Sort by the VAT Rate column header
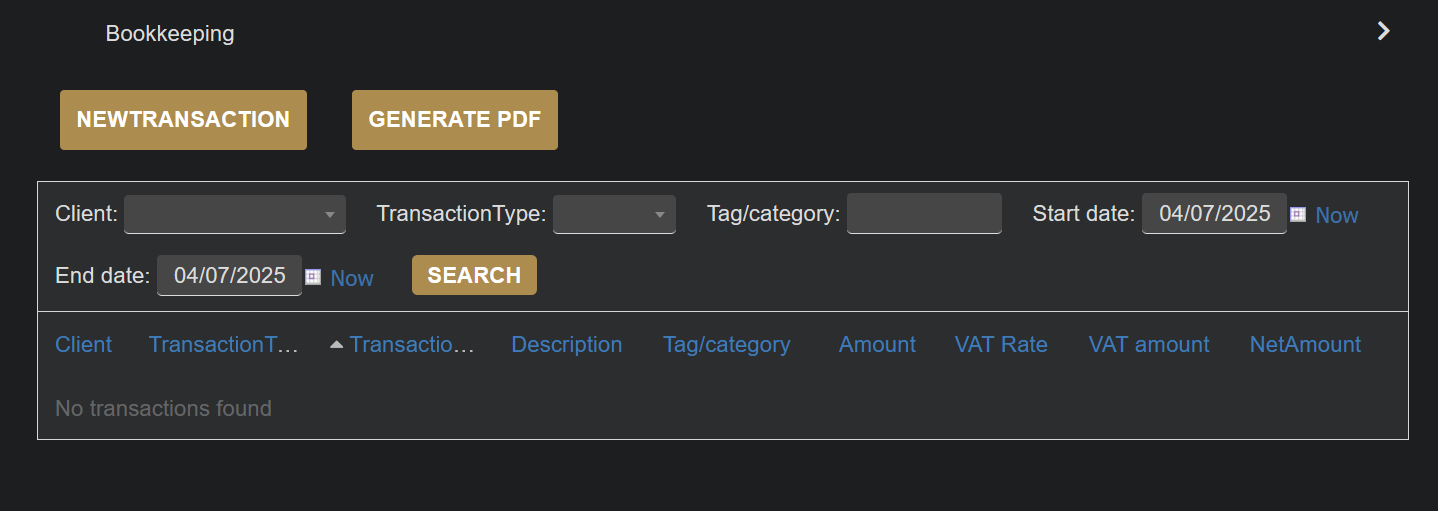 pyautogui.click(x=1001, y=345)
